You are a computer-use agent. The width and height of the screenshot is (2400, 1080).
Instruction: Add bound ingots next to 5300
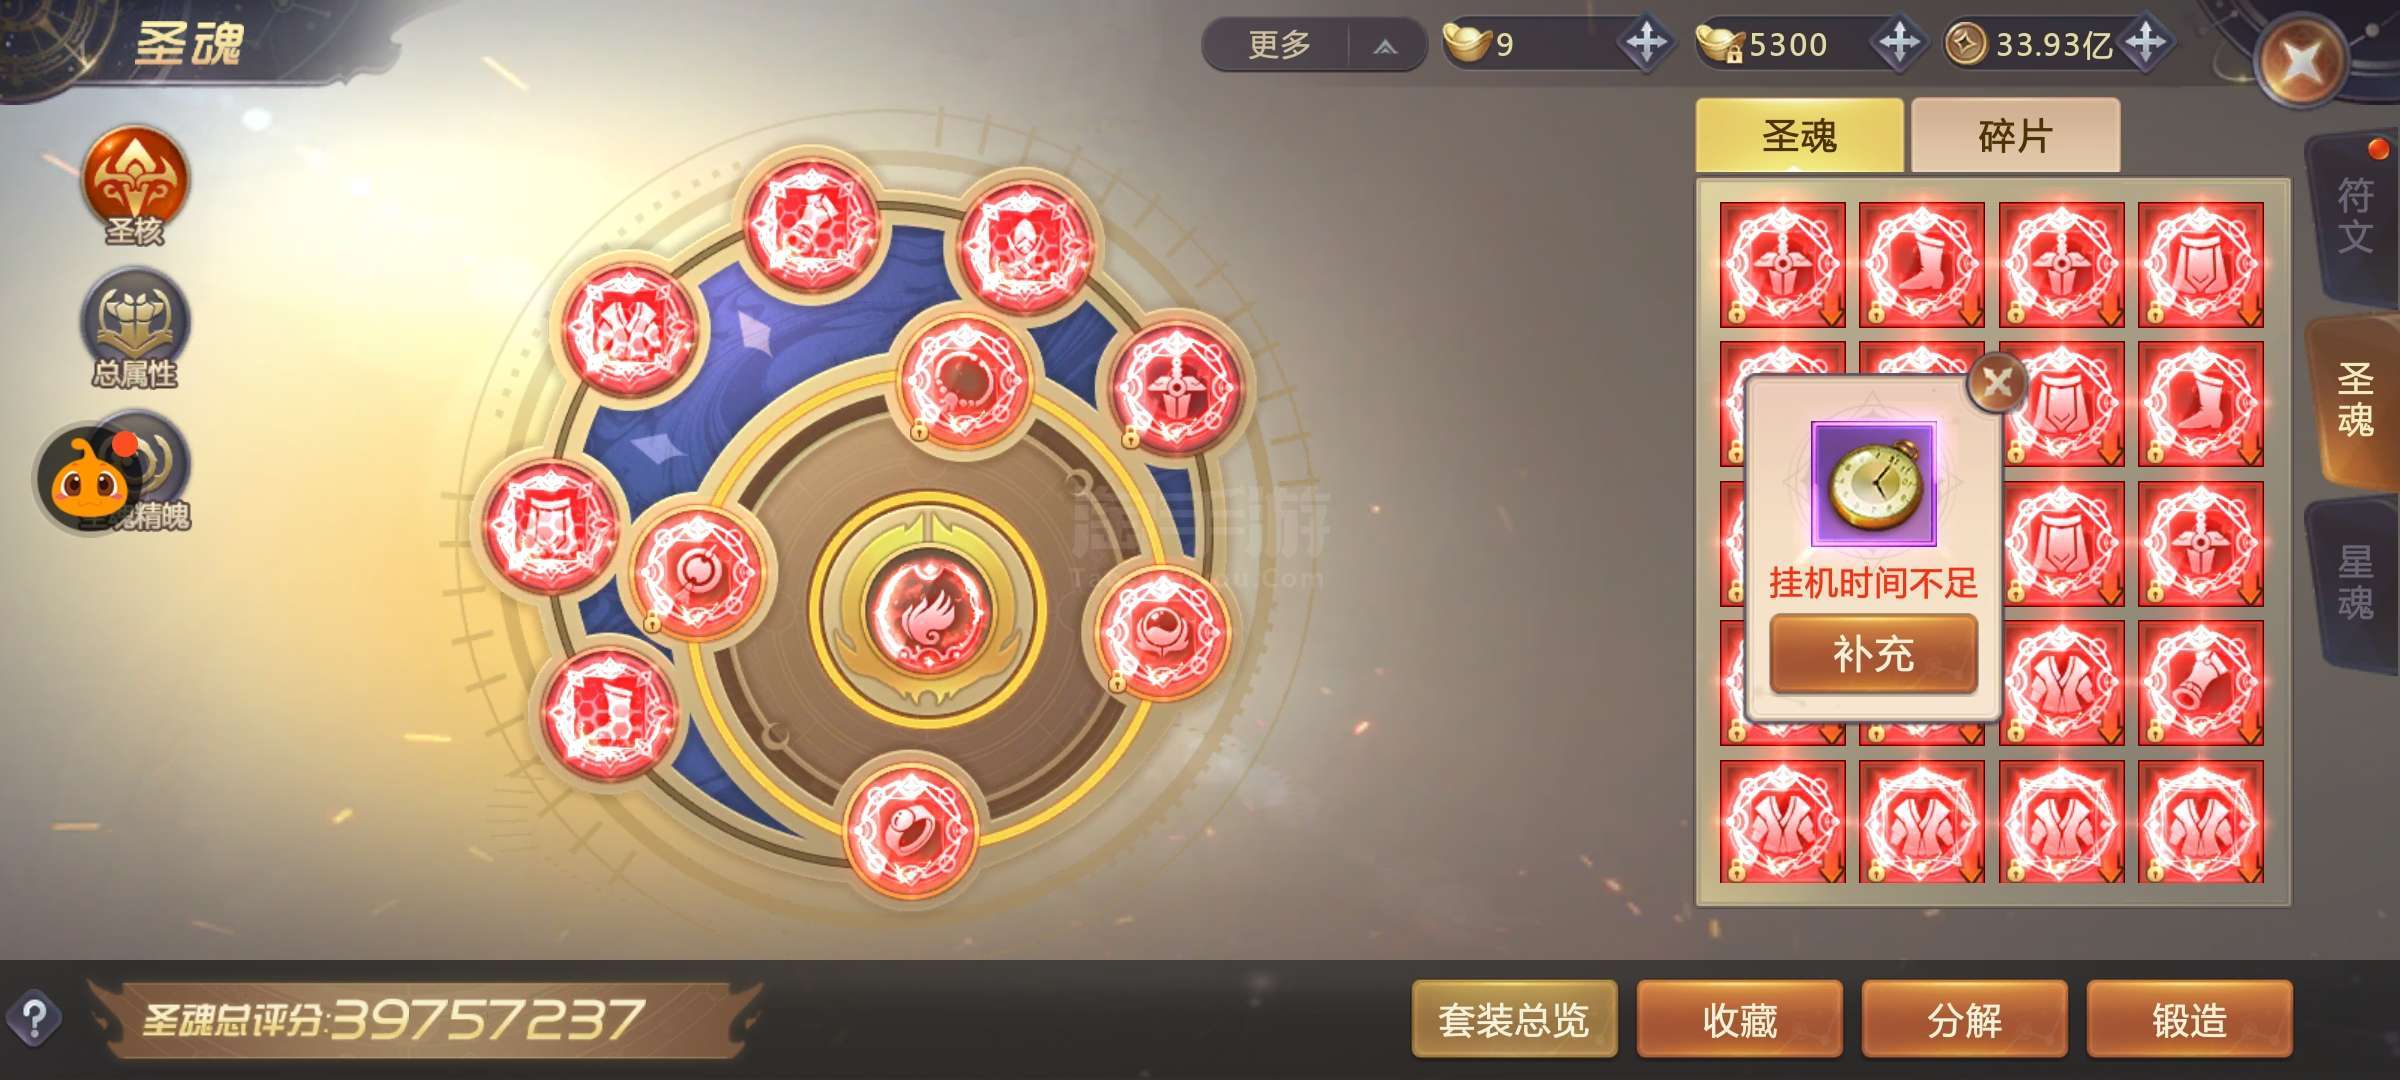point(1898,43)
